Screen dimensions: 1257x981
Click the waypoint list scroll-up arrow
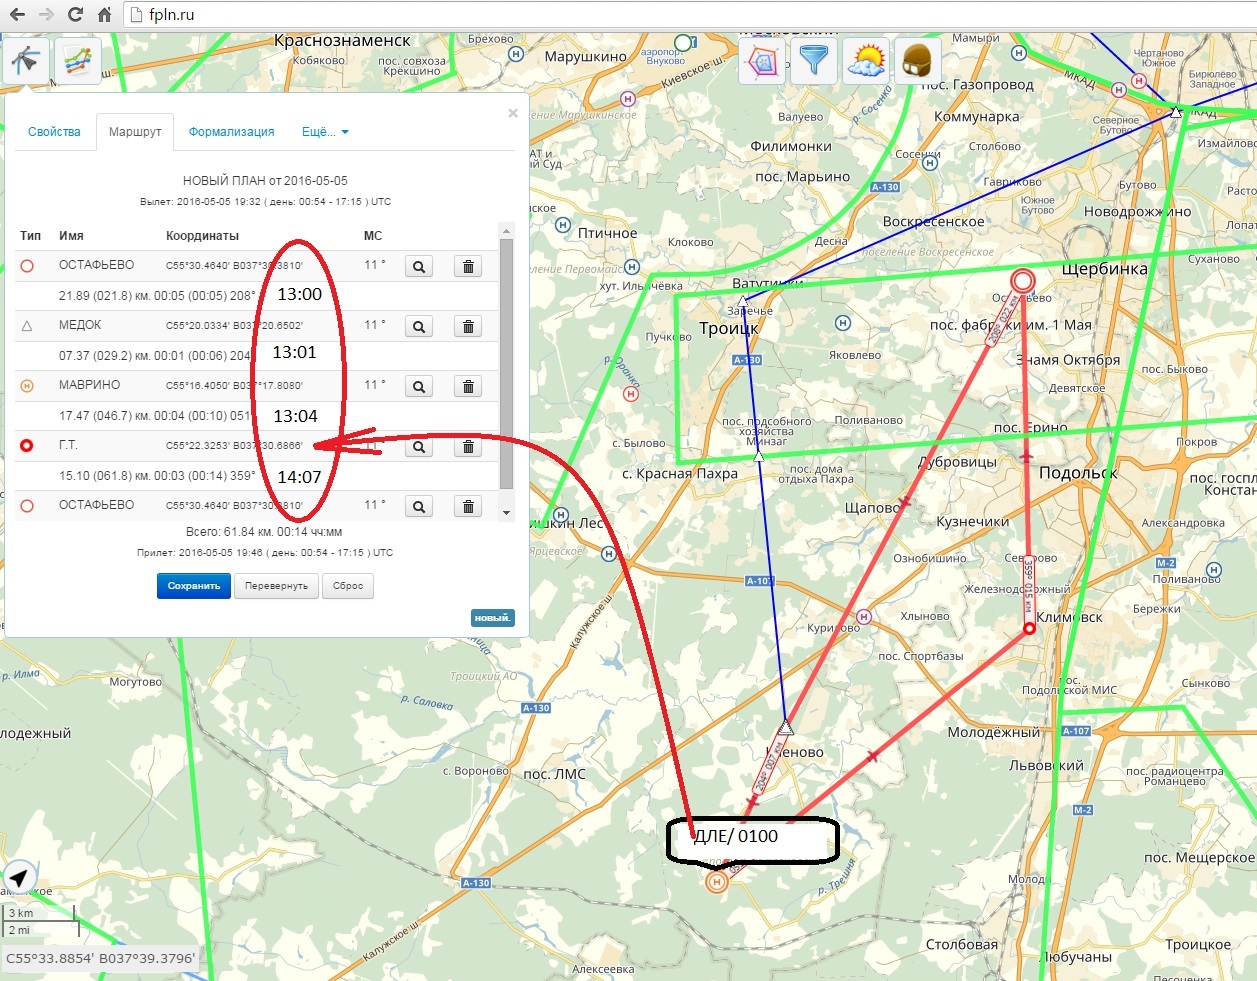506,232
